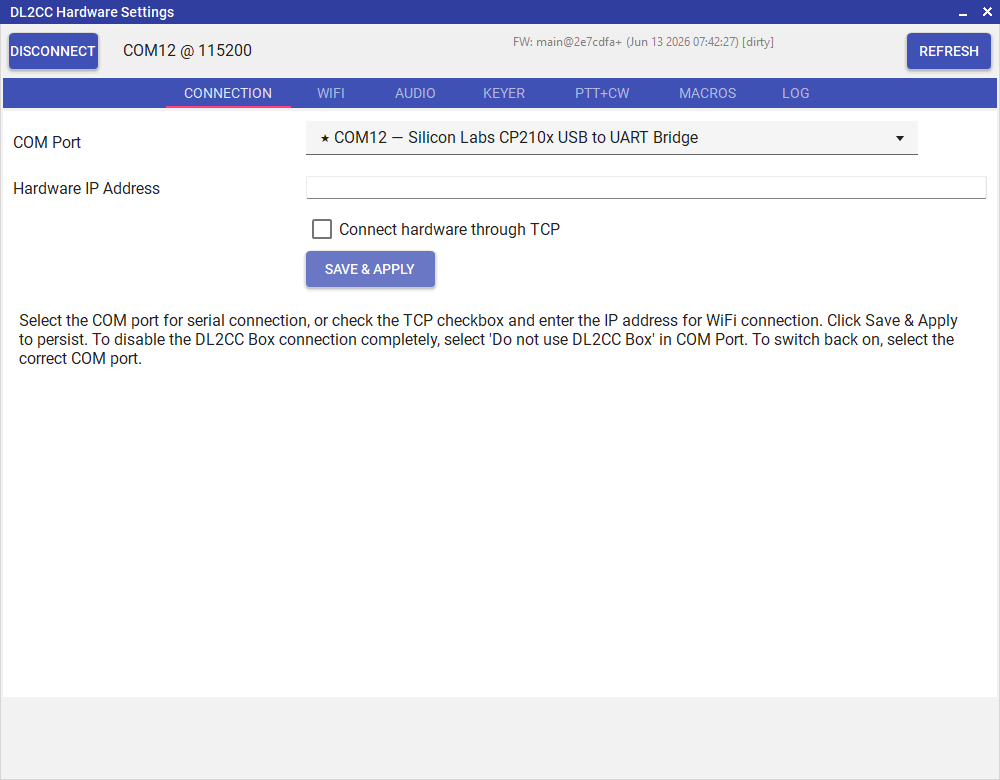Enable Connect hardware through TCP checkbox
1000x780 pixels.
[321, 229]
